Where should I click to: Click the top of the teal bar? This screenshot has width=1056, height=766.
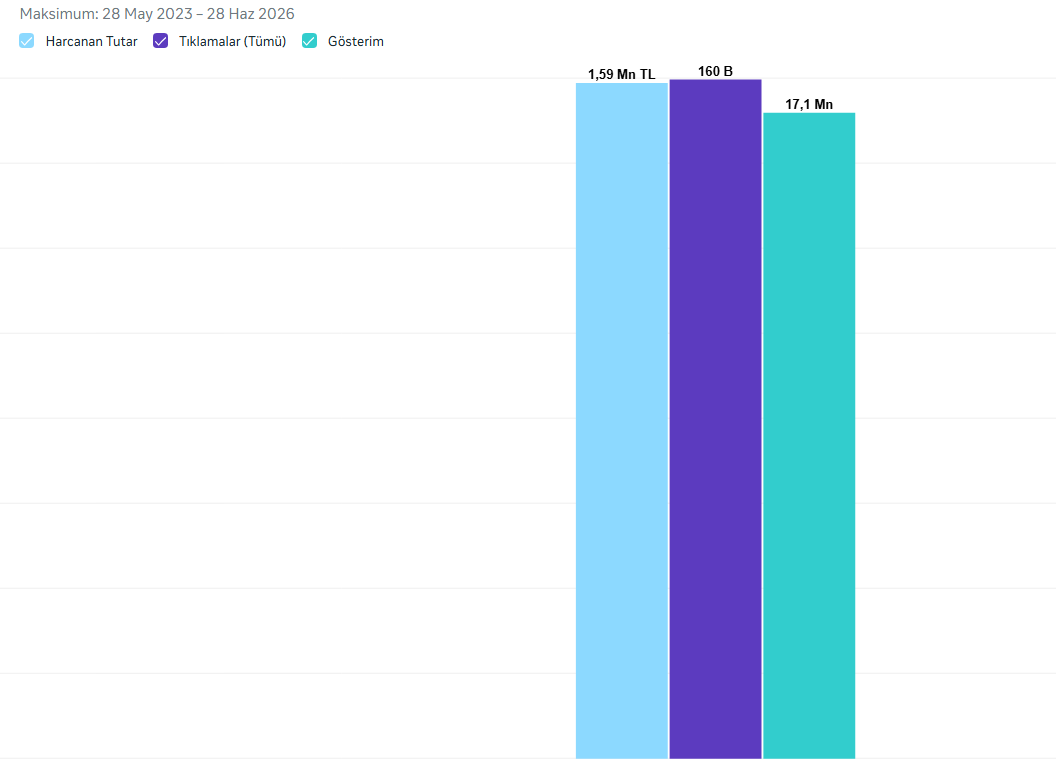809,115
